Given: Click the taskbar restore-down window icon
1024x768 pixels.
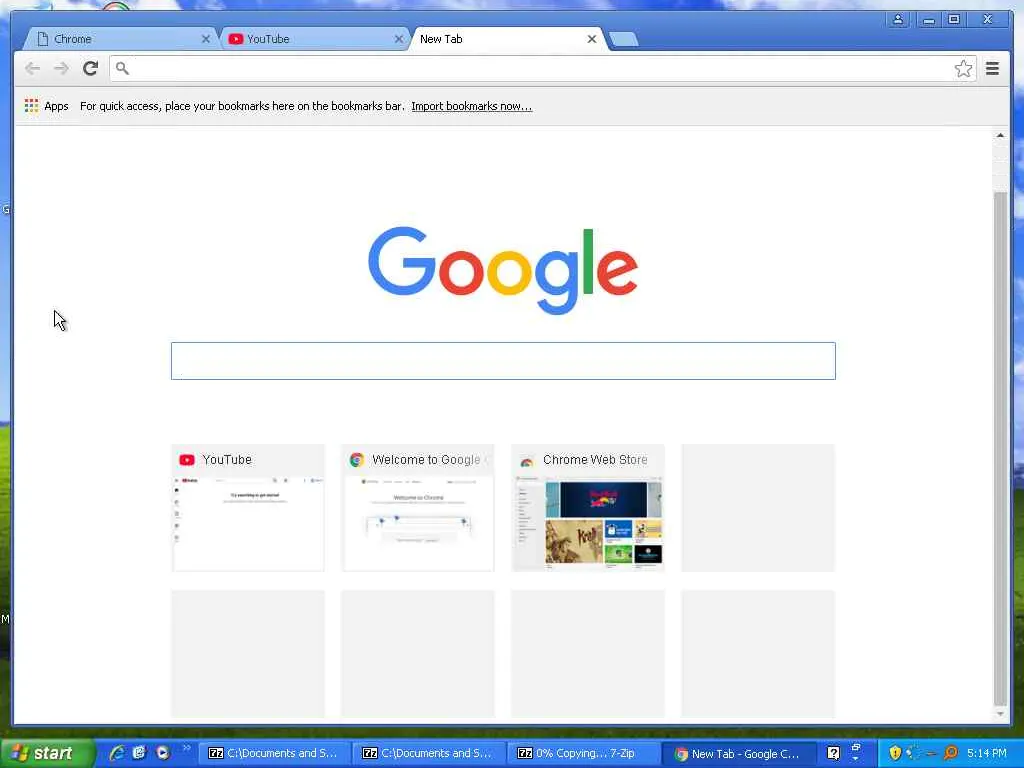Looking at the screenshot, I should pos(856,747).
